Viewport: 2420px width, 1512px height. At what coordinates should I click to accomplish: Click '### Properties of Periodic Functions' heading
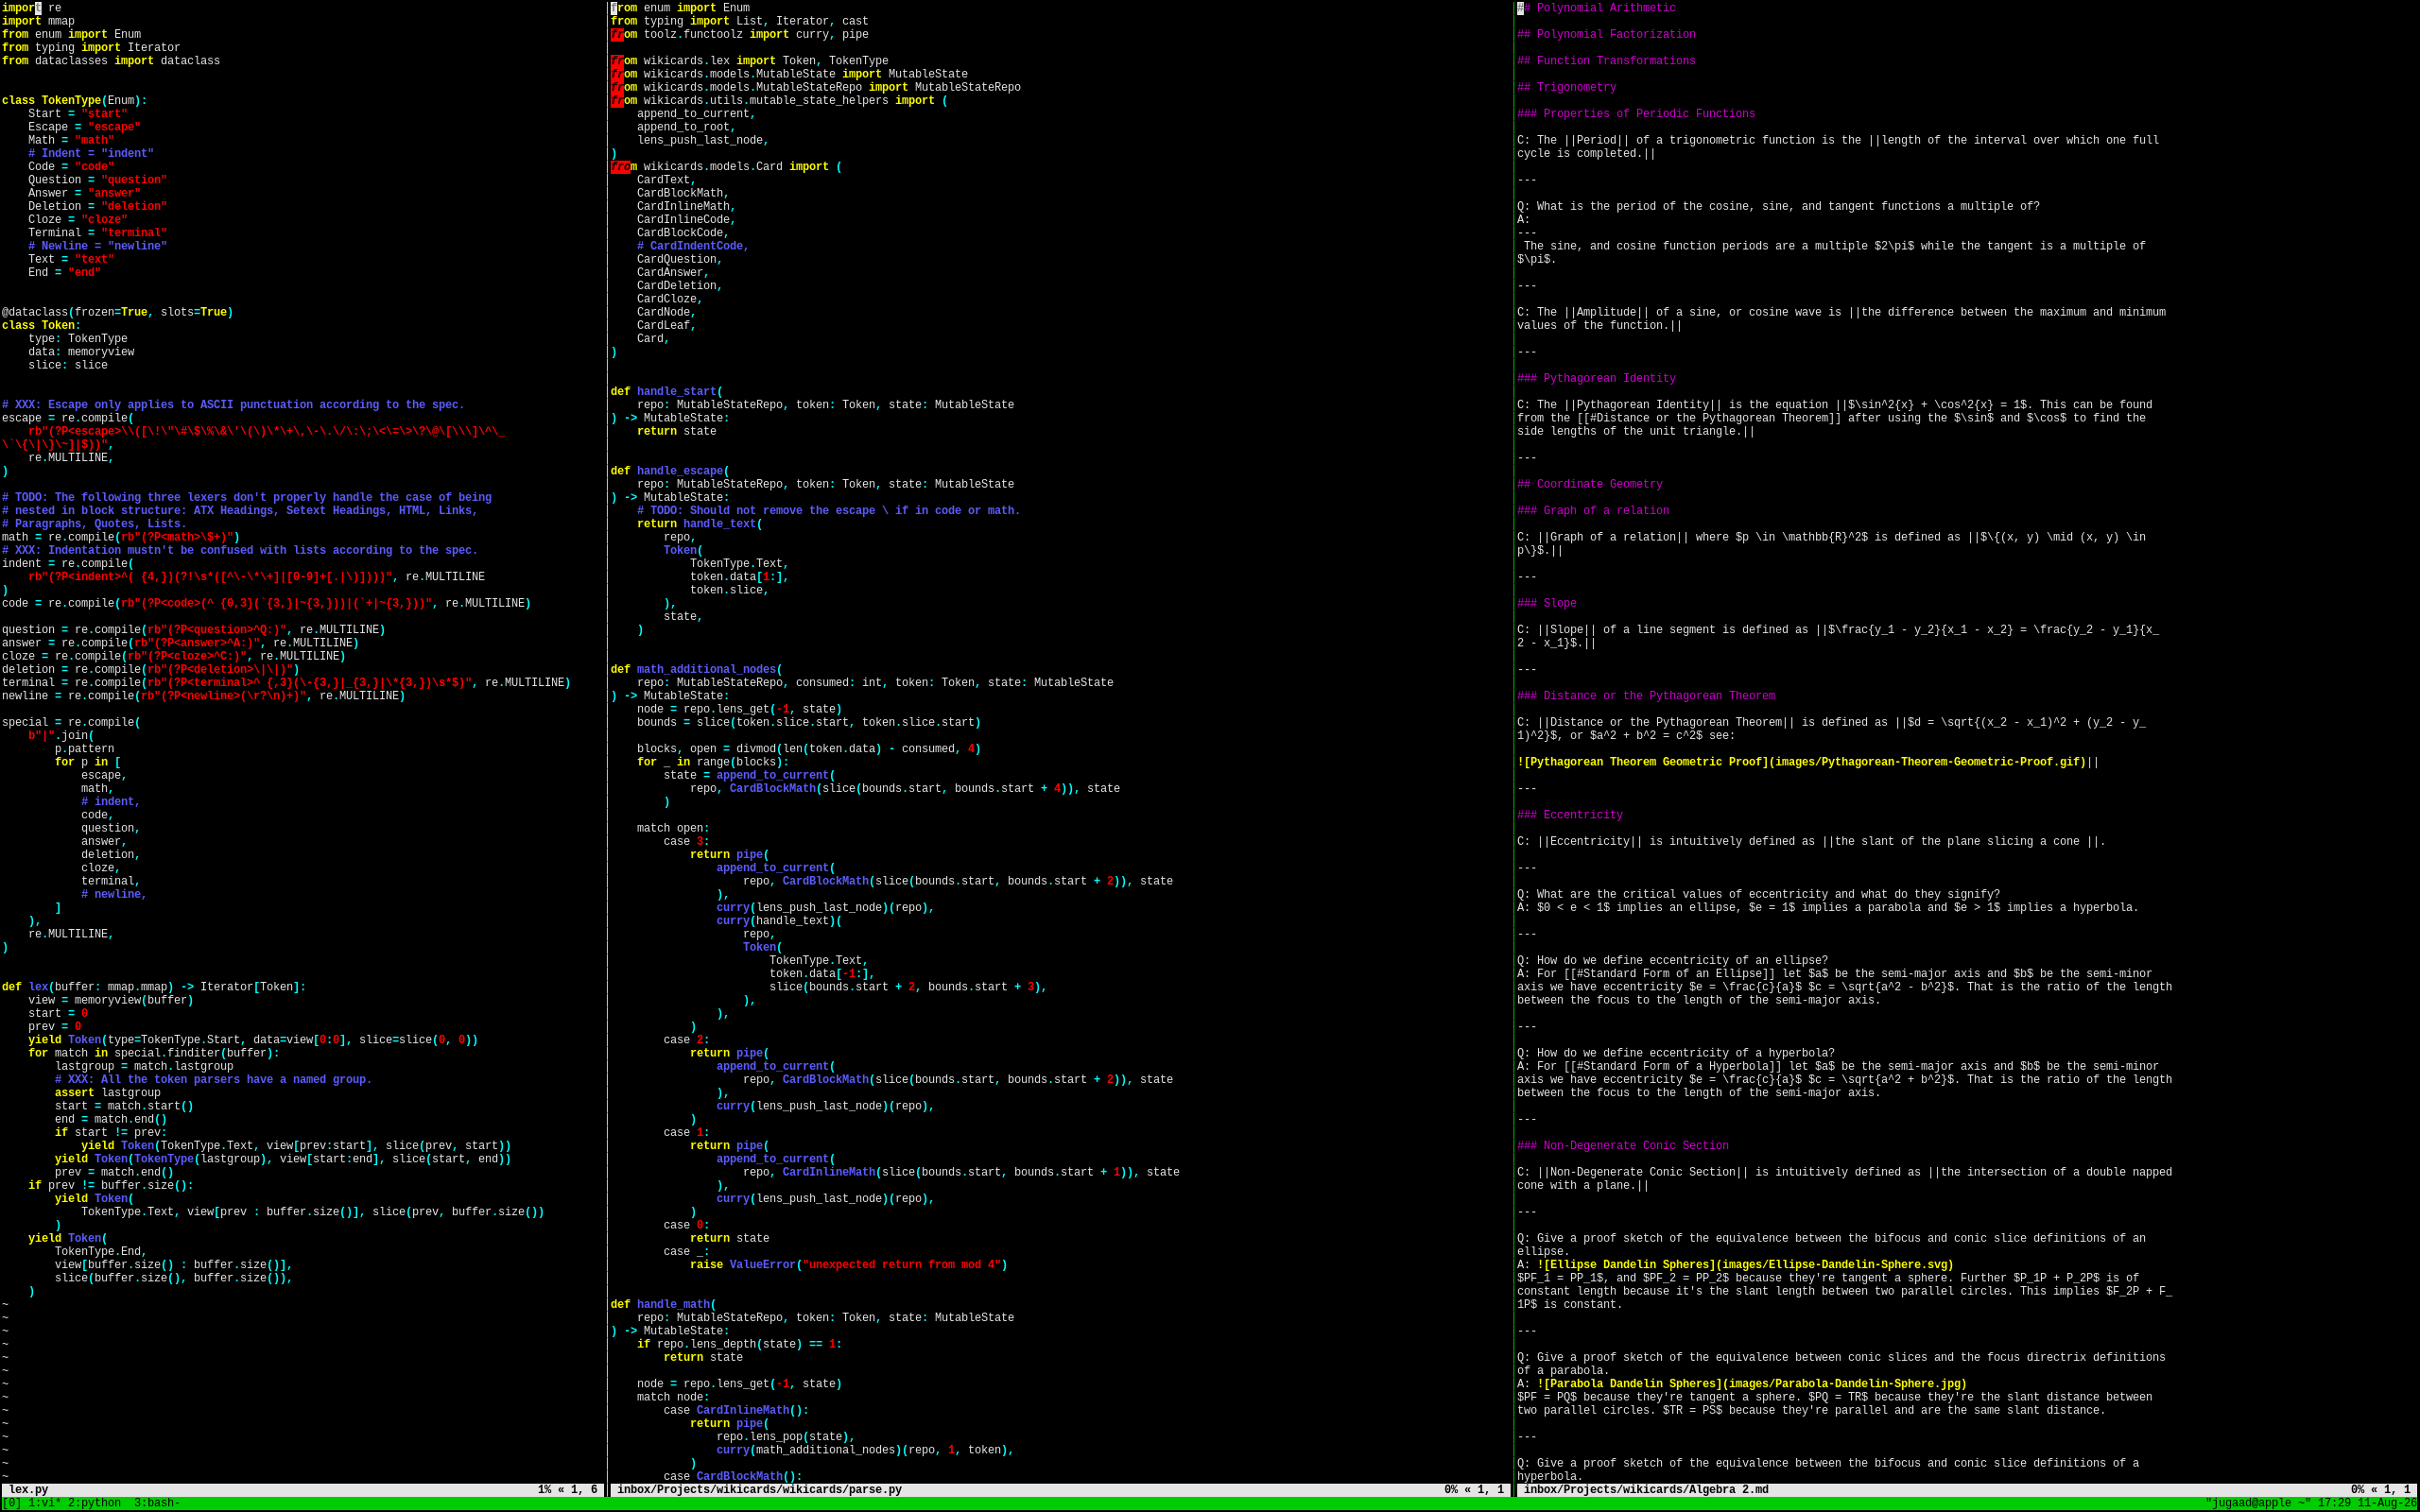1636,114
